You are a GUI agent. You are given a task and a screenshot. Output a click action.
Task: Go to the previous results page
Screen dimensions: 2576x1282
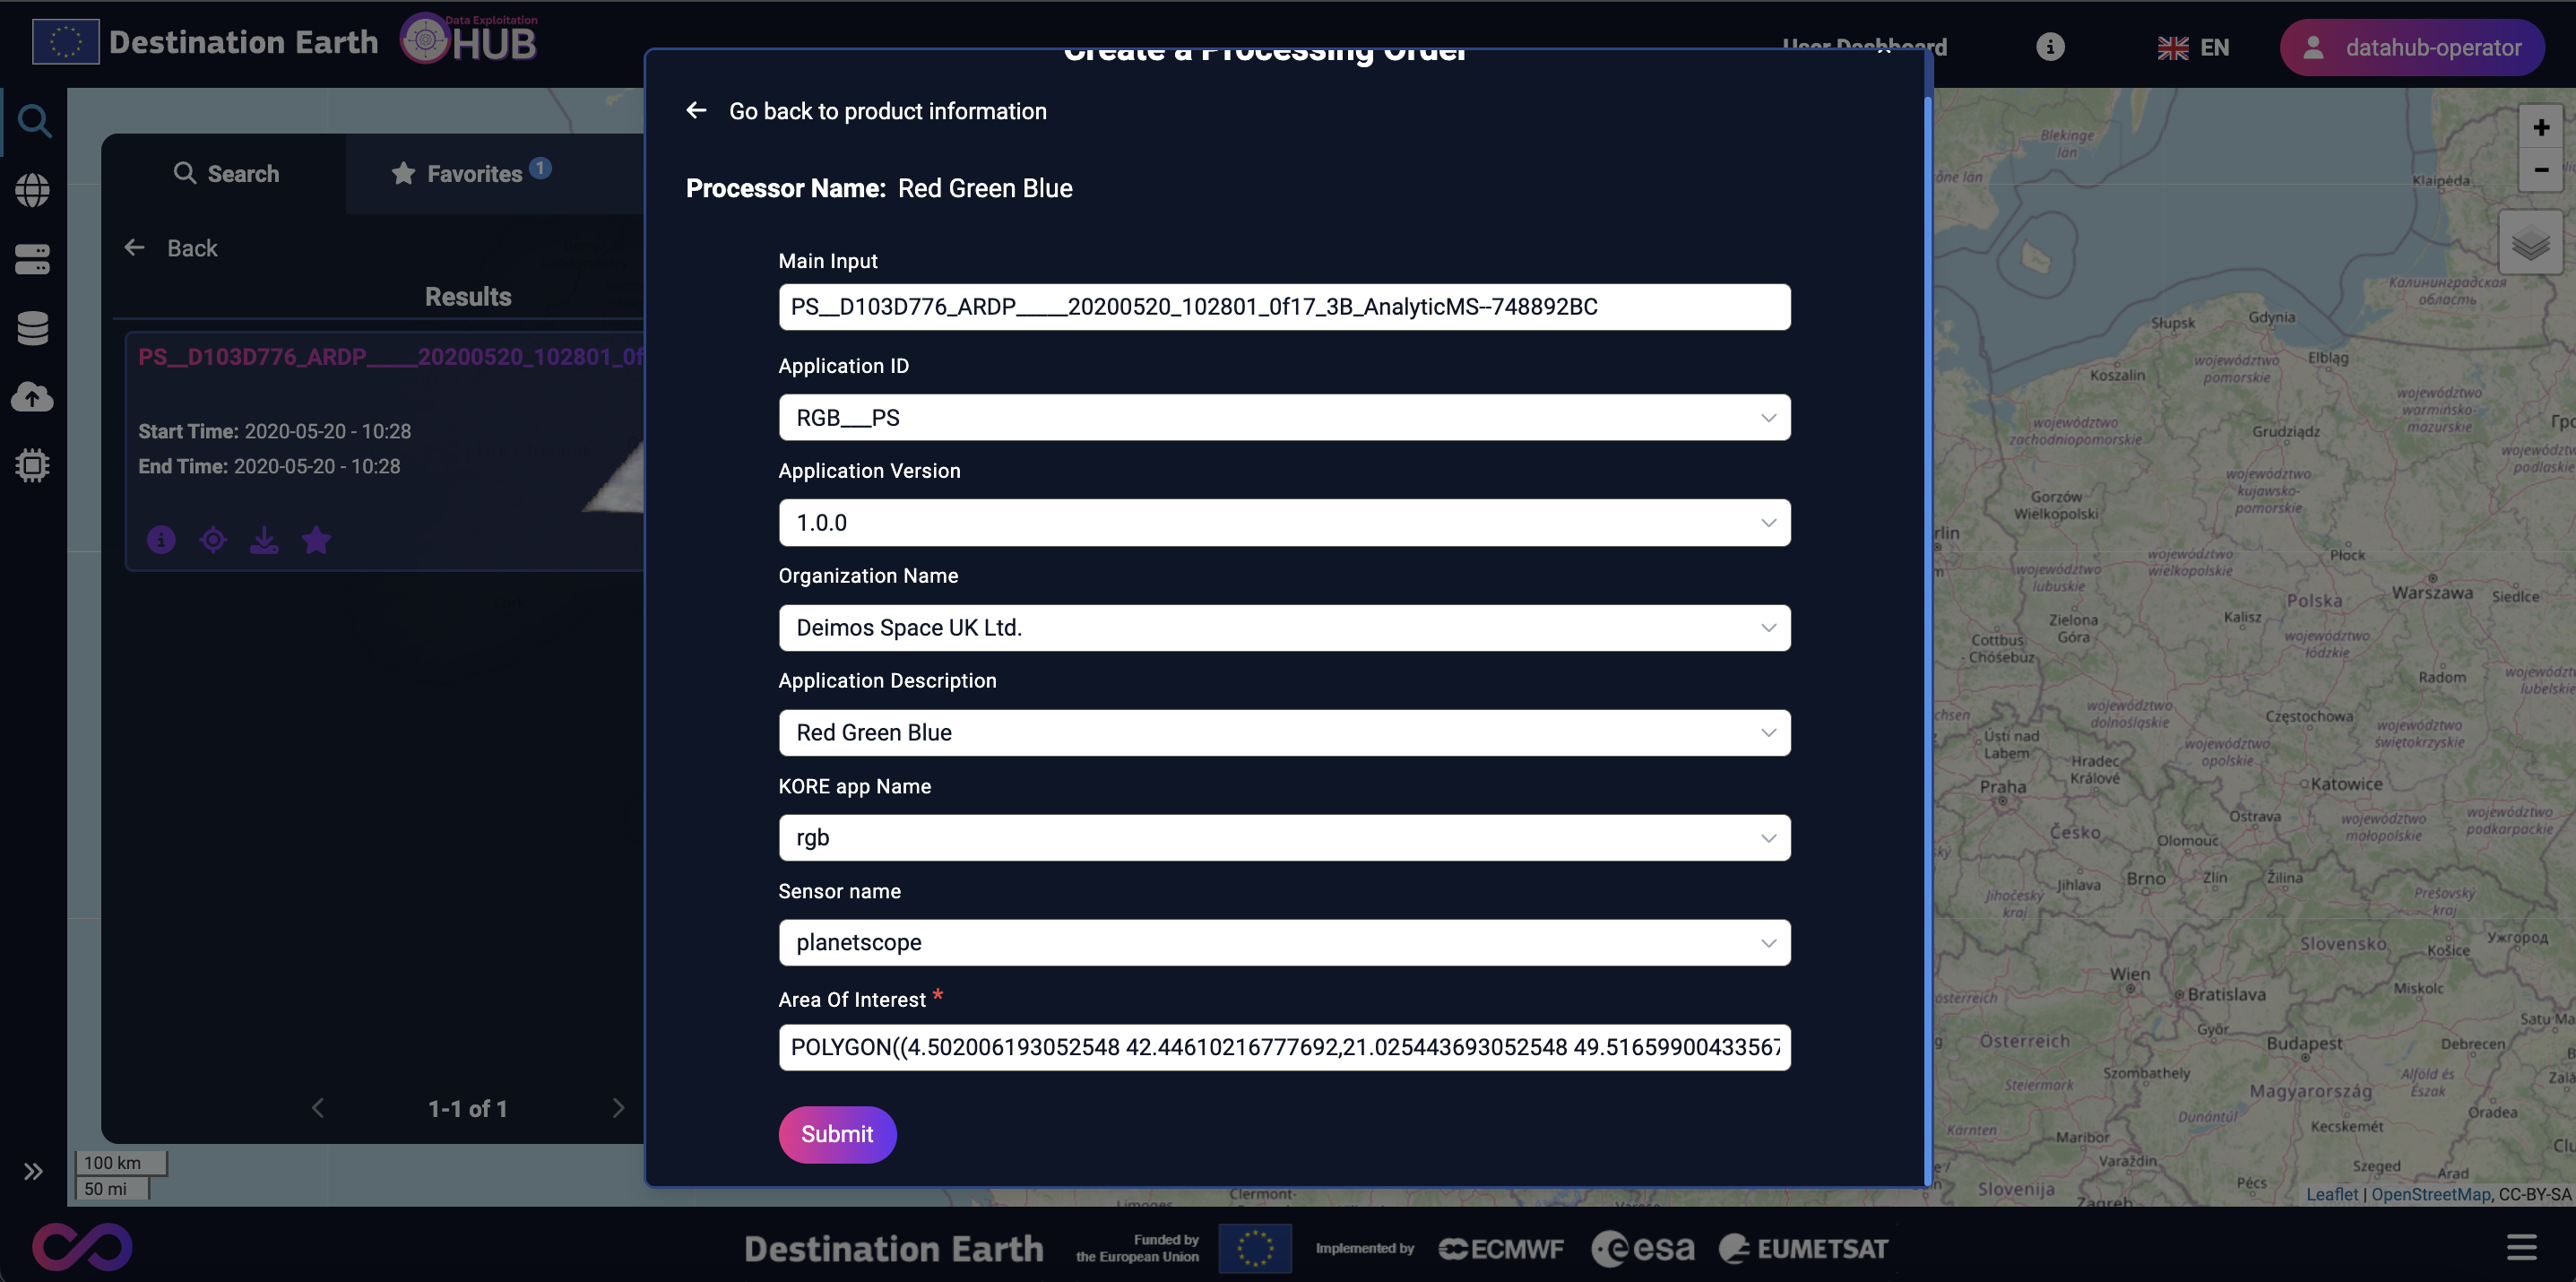point(318,1108)
